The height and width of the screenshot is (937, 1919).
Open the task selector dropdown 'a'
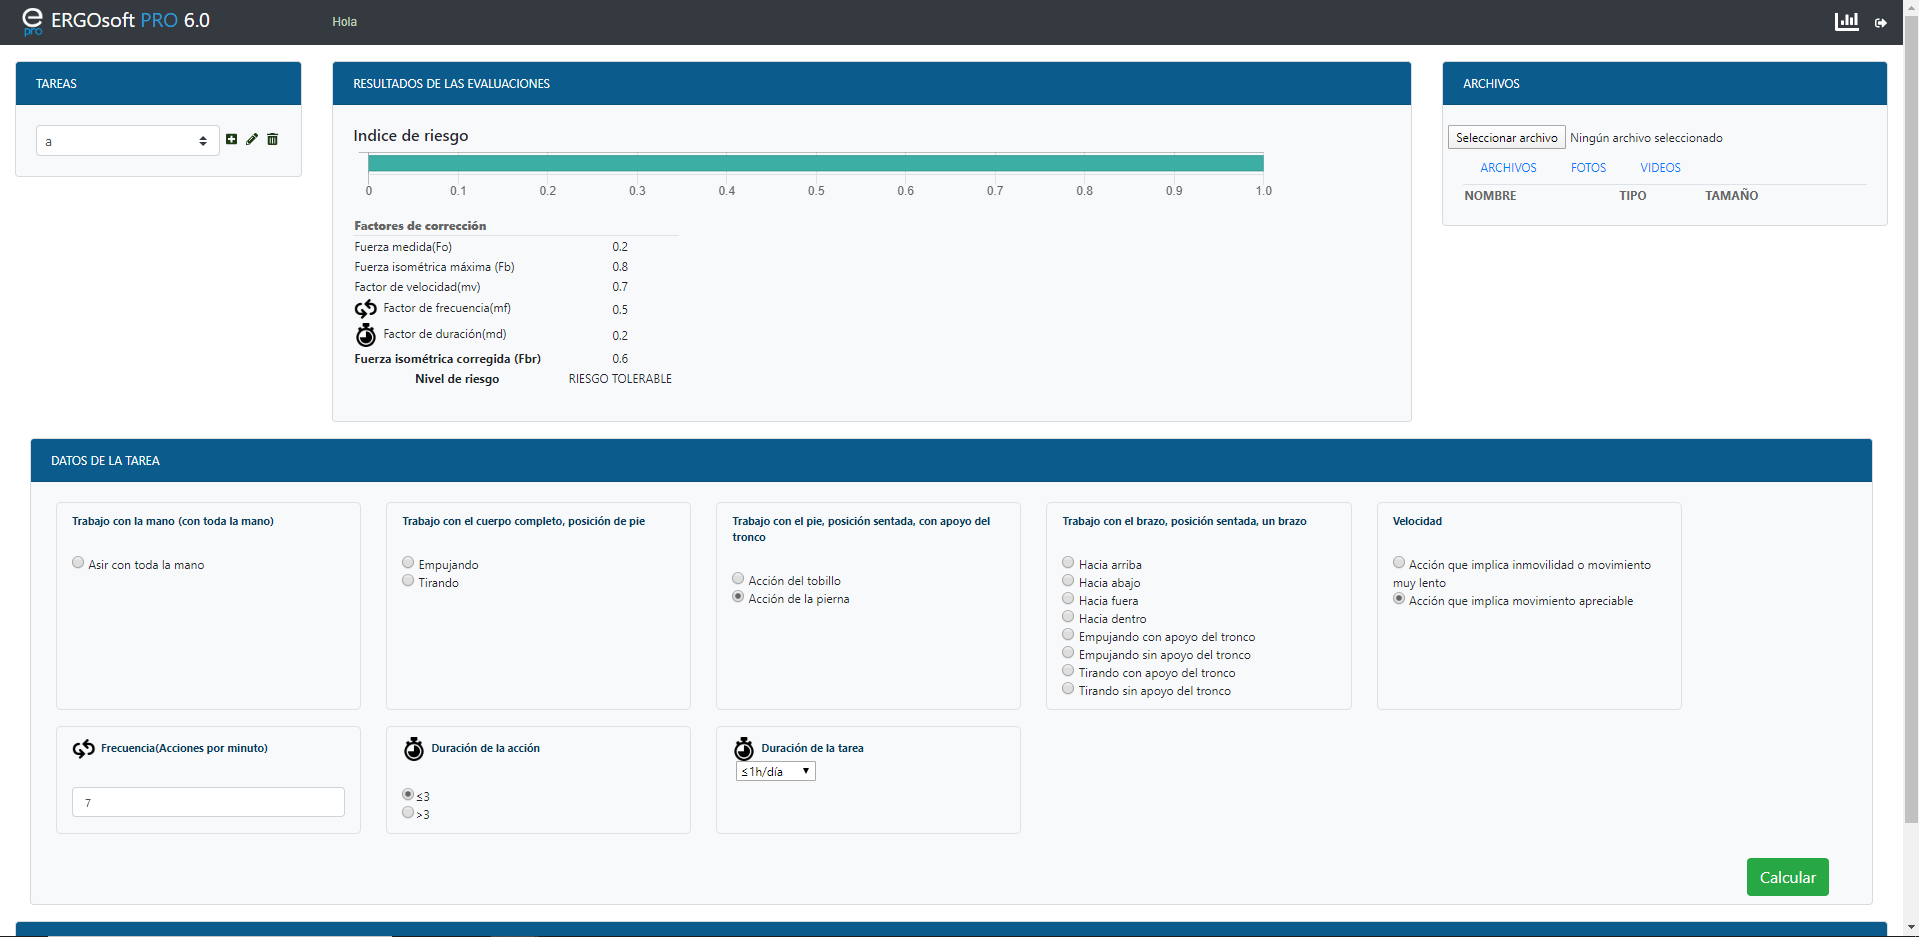[x=127, y=141]
